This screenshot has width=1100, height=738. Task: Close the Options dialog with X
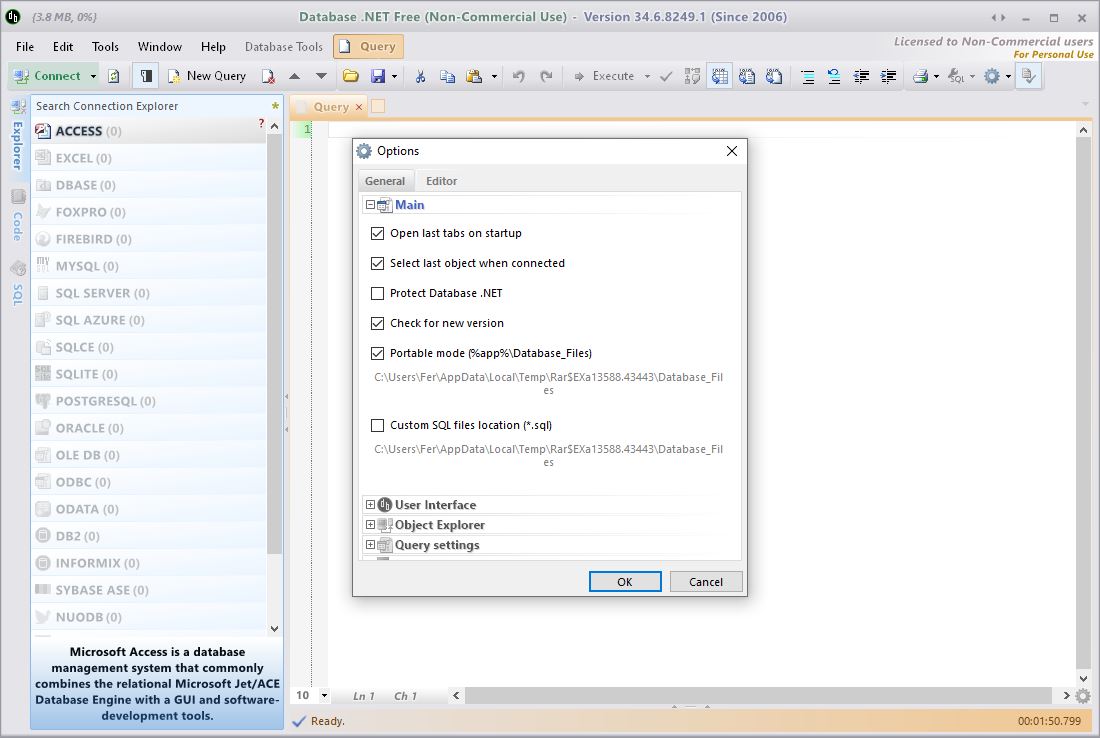point(732,151)
